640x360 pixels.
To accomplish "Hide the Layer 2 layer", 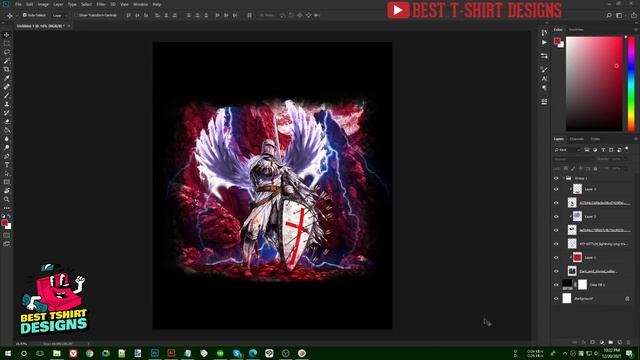I will click(x=556, y=216).
